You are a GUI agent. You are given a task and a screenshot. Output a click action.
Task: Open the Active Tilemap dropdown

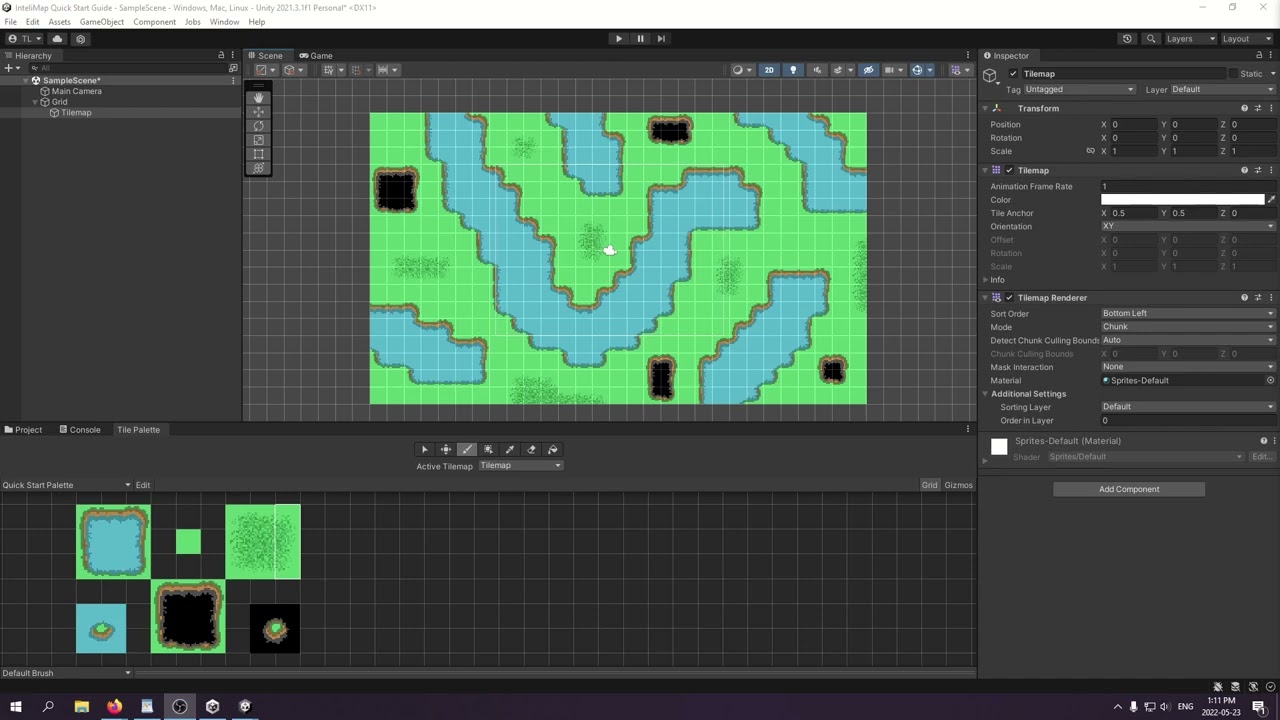point(520,466)
